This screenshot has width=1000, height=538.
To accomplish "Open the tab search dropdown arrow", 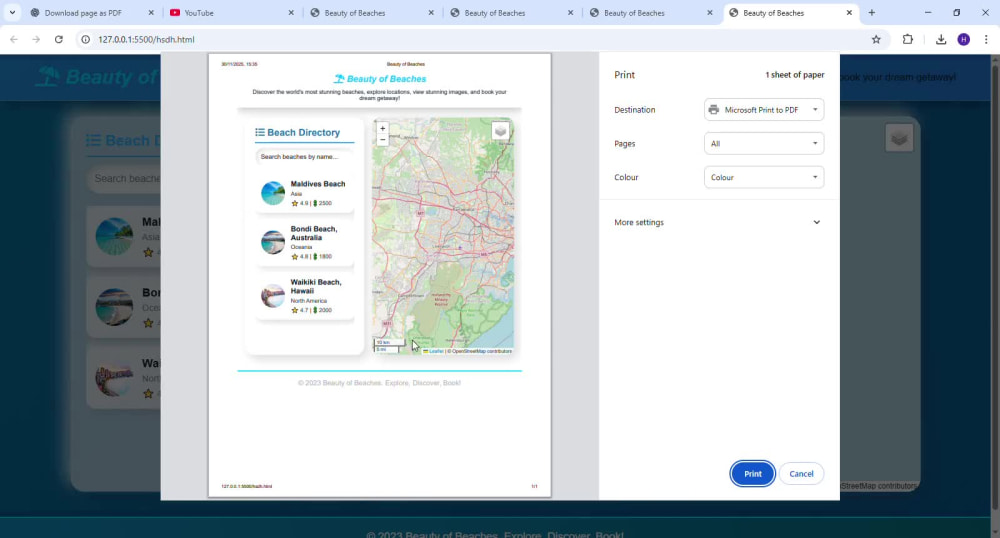I will tap(12, 13).
